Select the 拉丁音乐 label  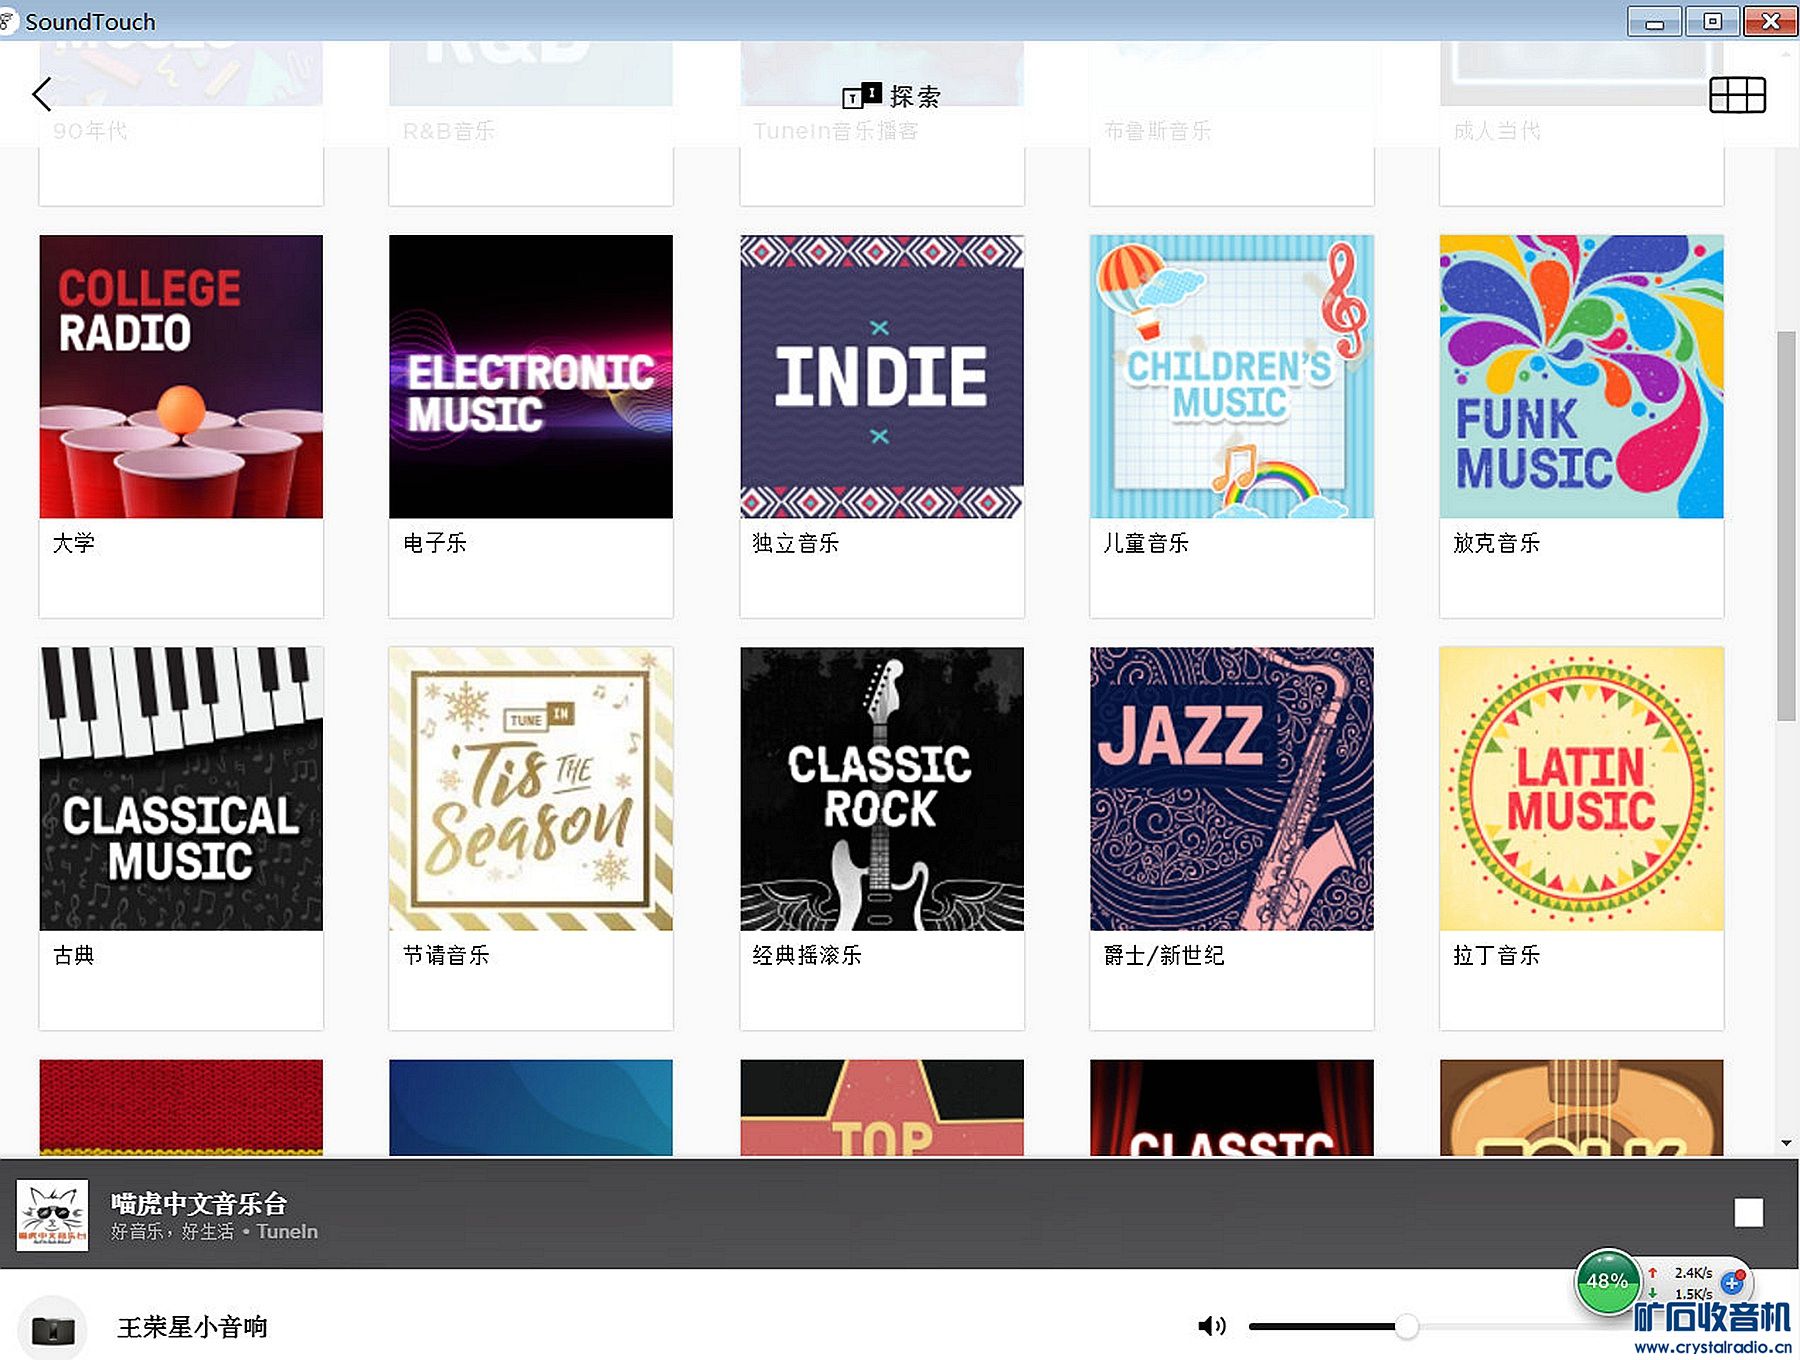(x=1496, y=955)
